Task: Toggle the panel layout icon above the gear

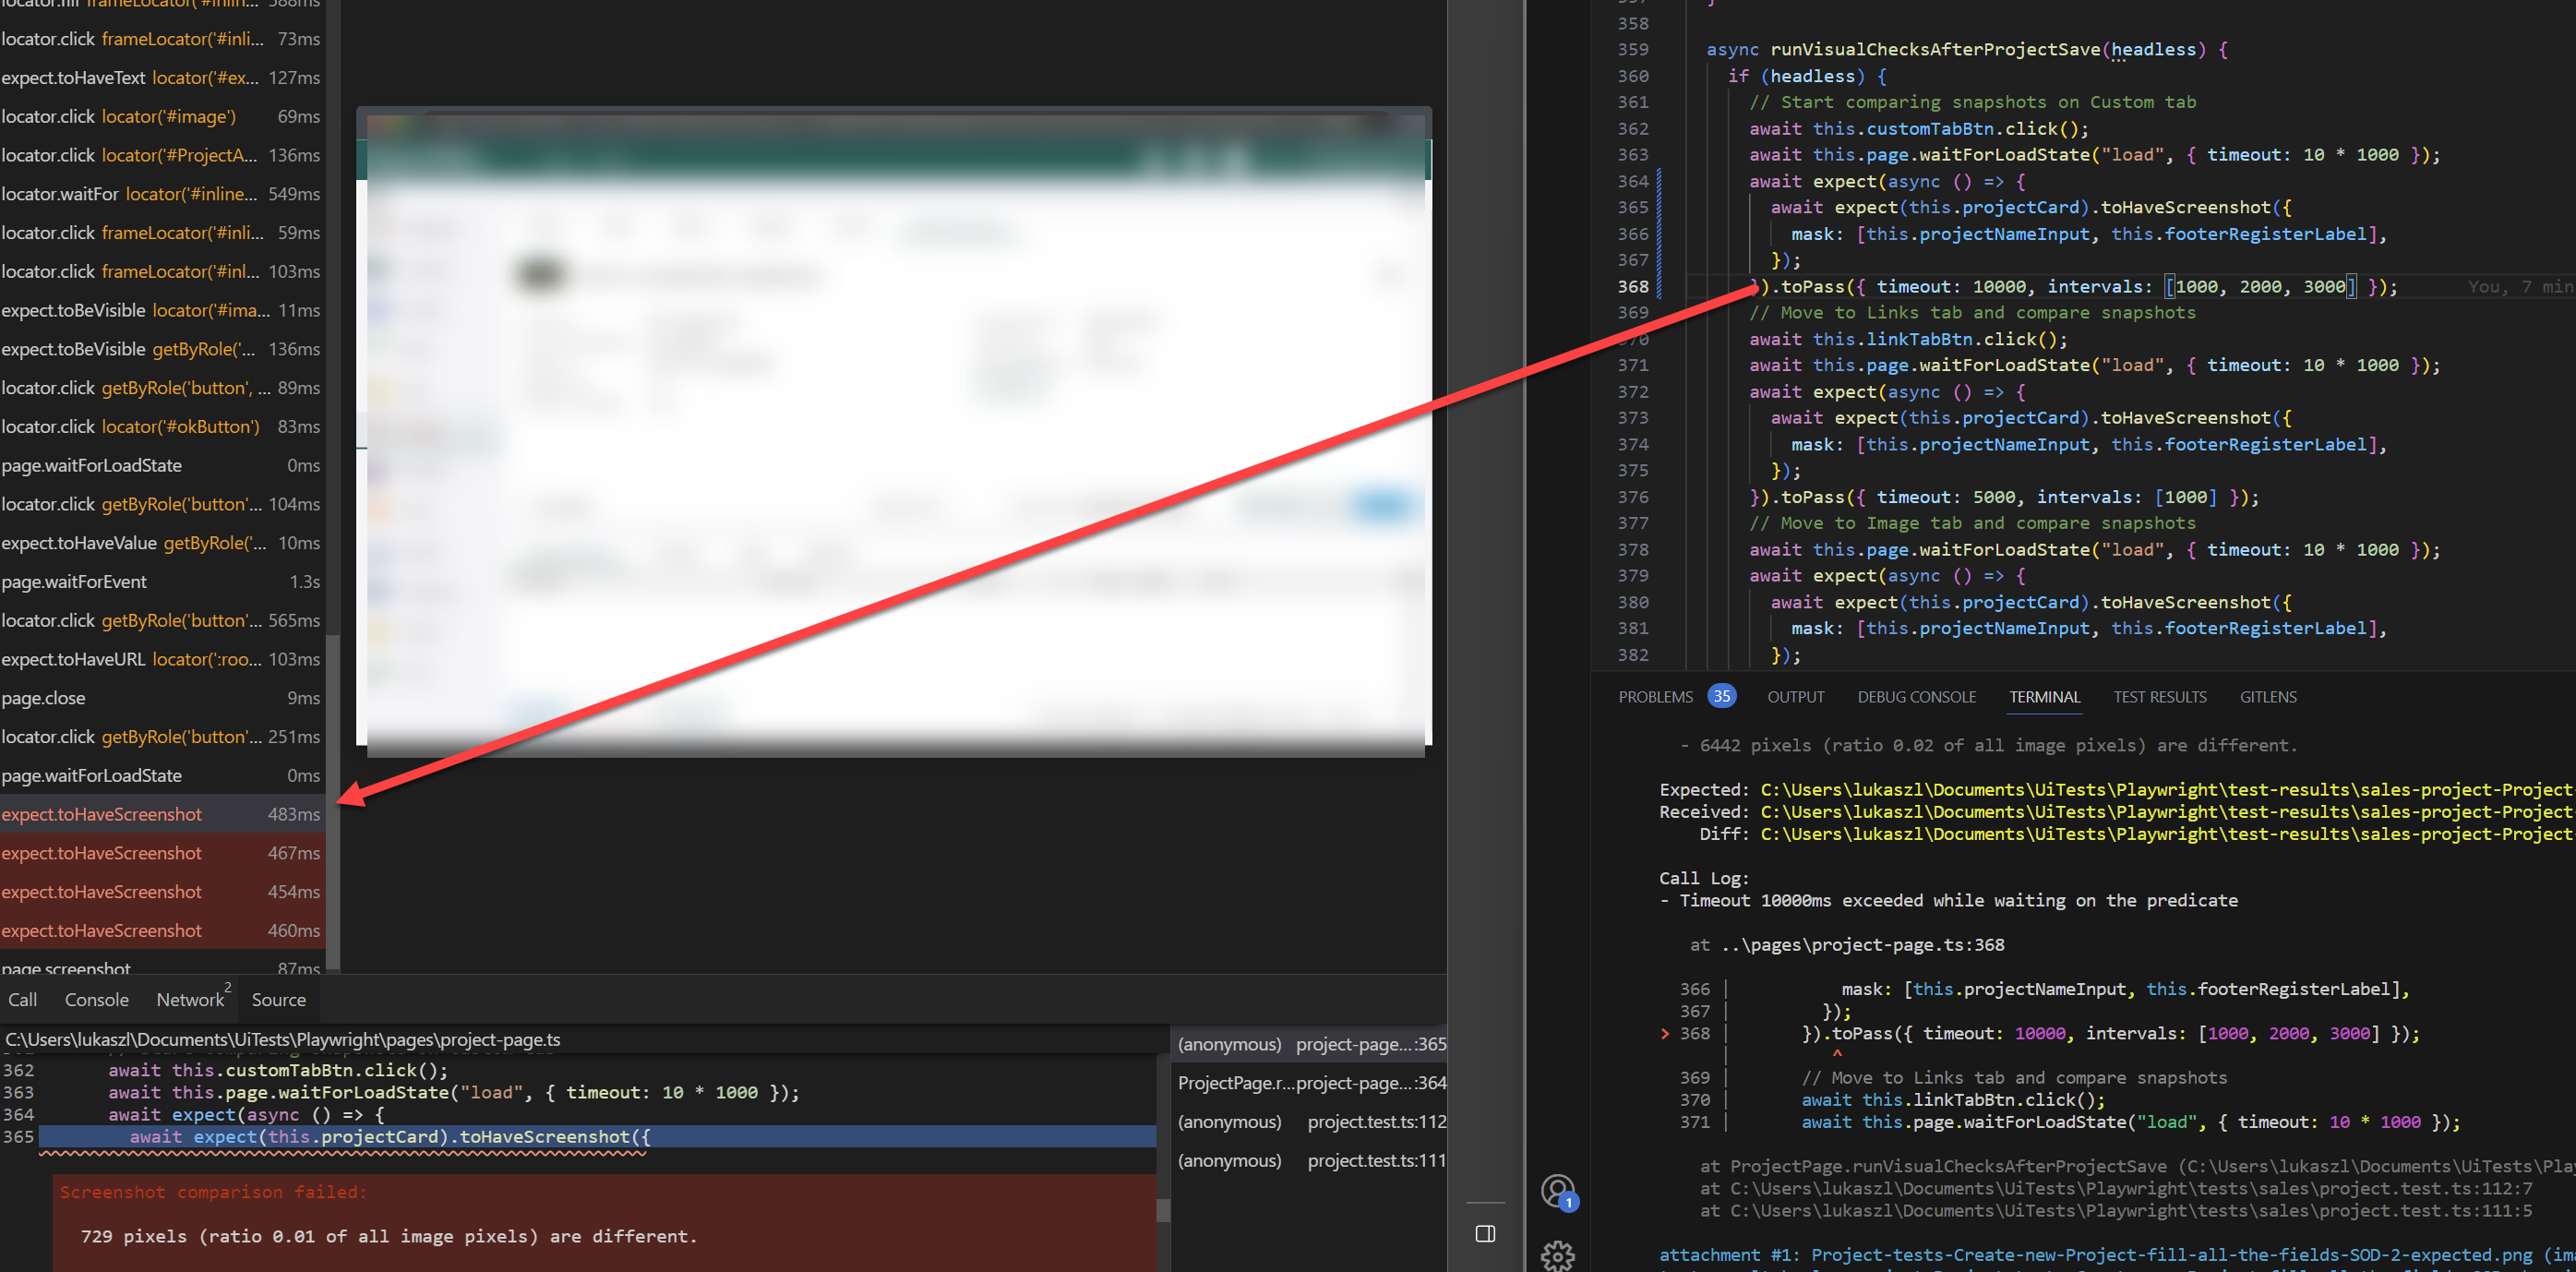Action: click(x=1484, y=1233)
